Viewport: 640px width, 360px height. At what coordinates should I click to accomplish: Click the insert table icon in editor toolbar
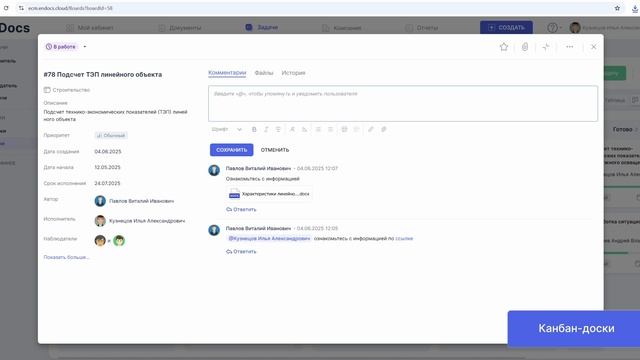pyautogui.click(x=344, y=129)
